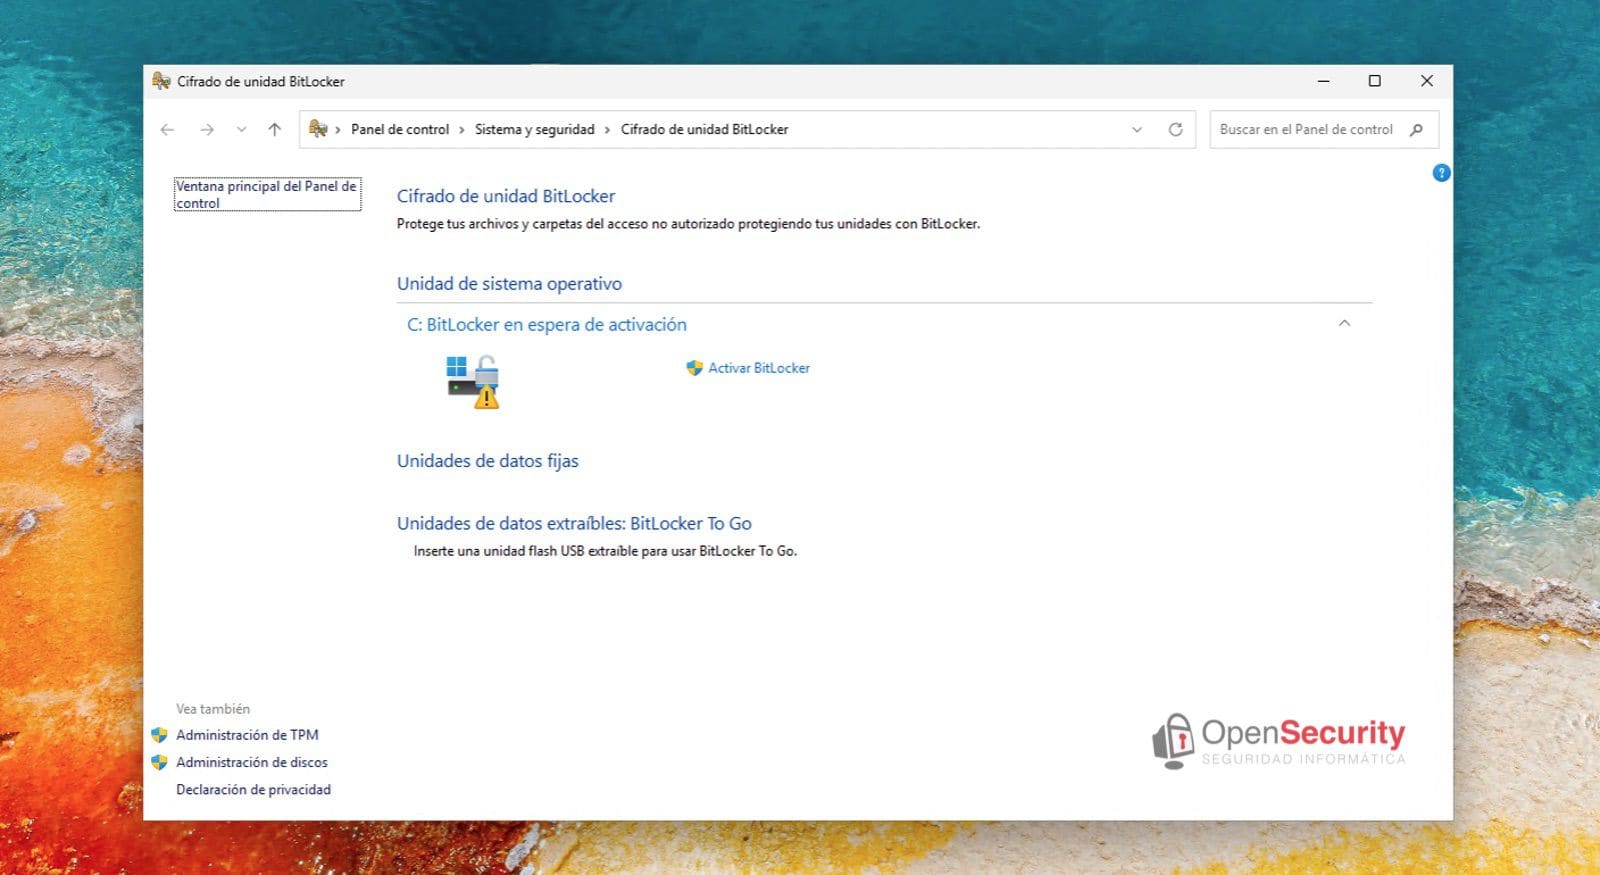
Task: Click the Back navigation arrow
Action: 167,130
